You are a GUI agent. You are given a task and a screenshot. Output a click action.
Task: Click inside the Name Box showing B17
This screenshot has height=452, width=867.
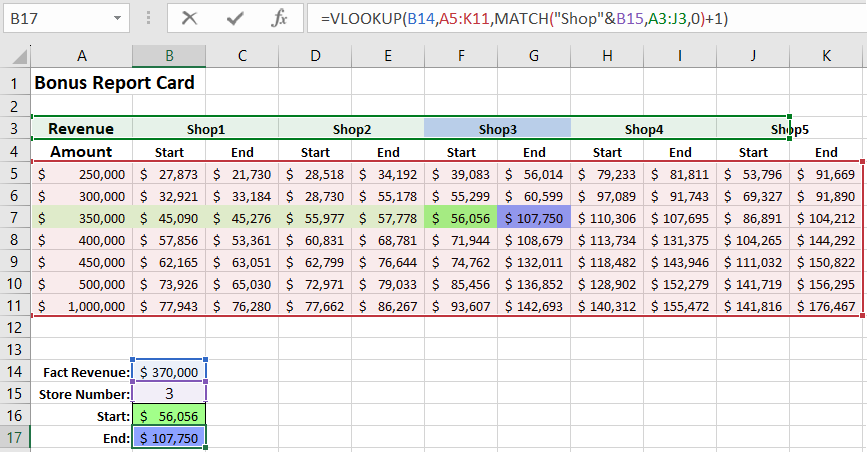coord(55,18)
